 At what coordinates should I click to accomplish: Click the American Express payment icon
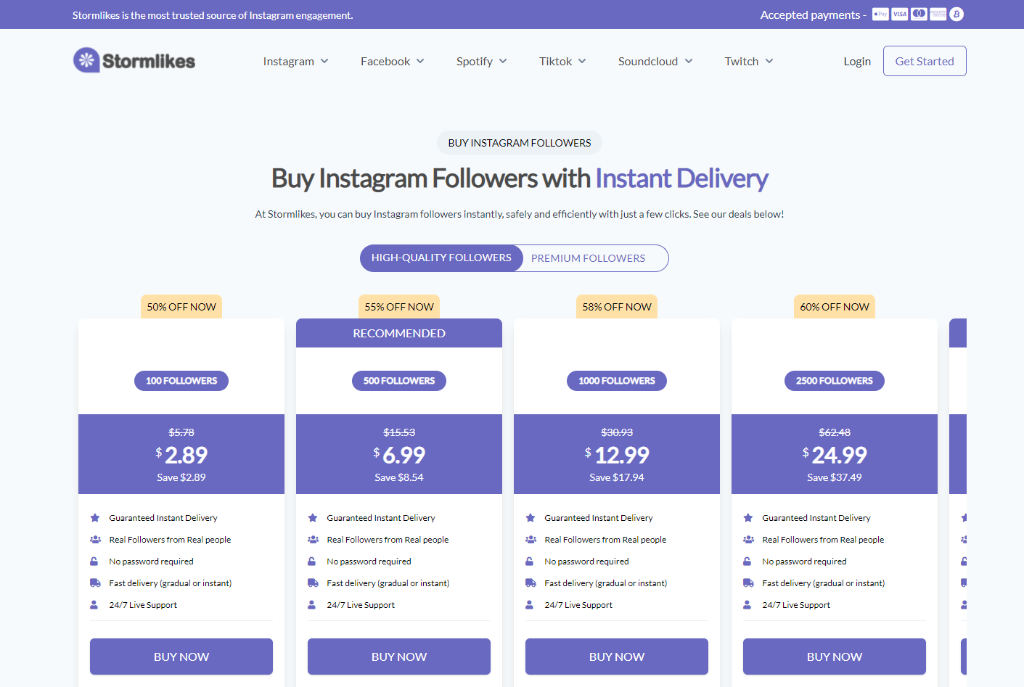click(938, 14)
